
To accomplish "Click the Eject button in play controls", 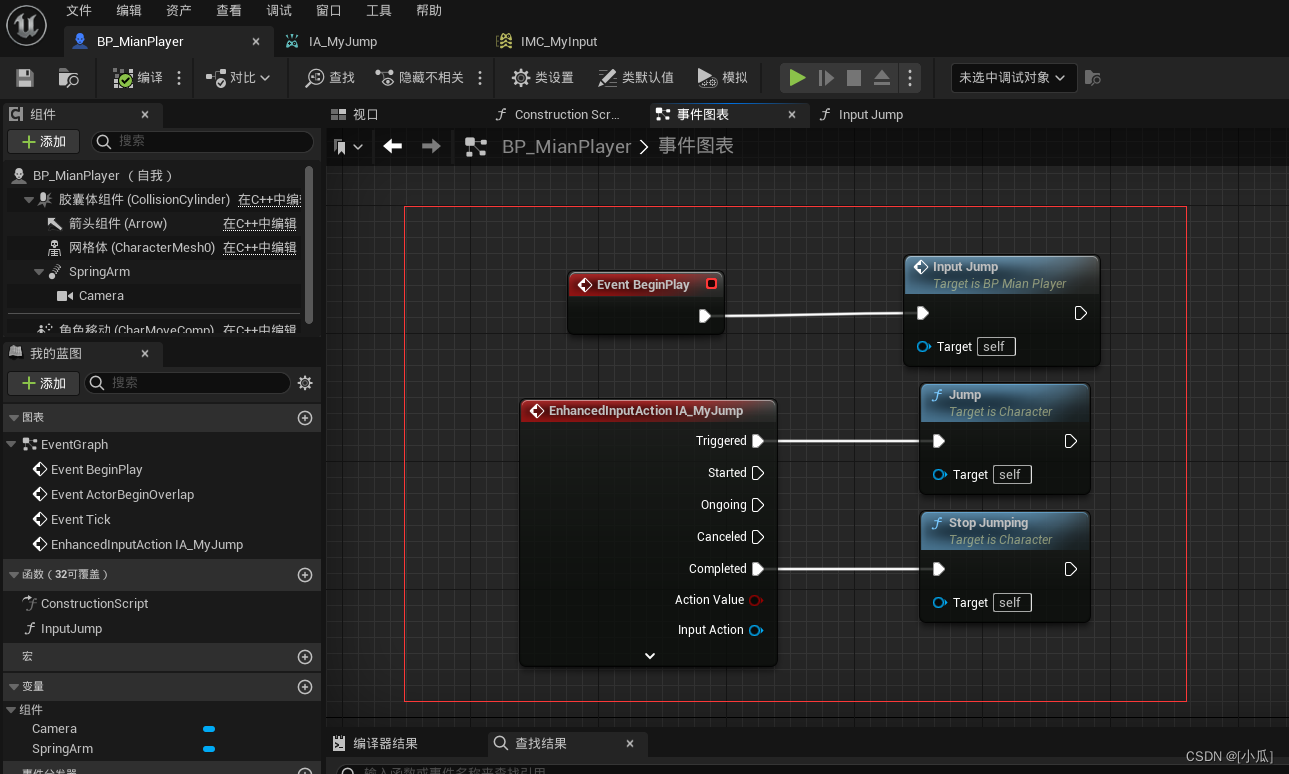I will tap(882, 77).
